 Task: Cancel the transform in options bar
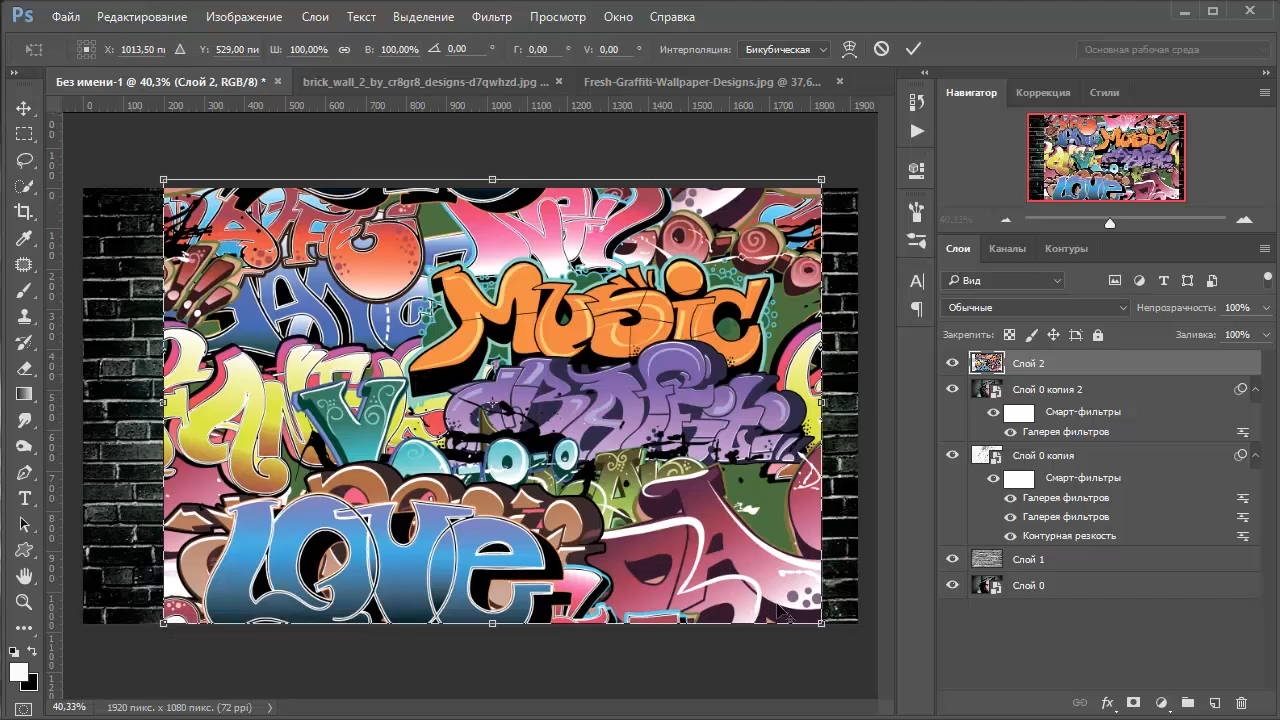[x=881, y=49]
